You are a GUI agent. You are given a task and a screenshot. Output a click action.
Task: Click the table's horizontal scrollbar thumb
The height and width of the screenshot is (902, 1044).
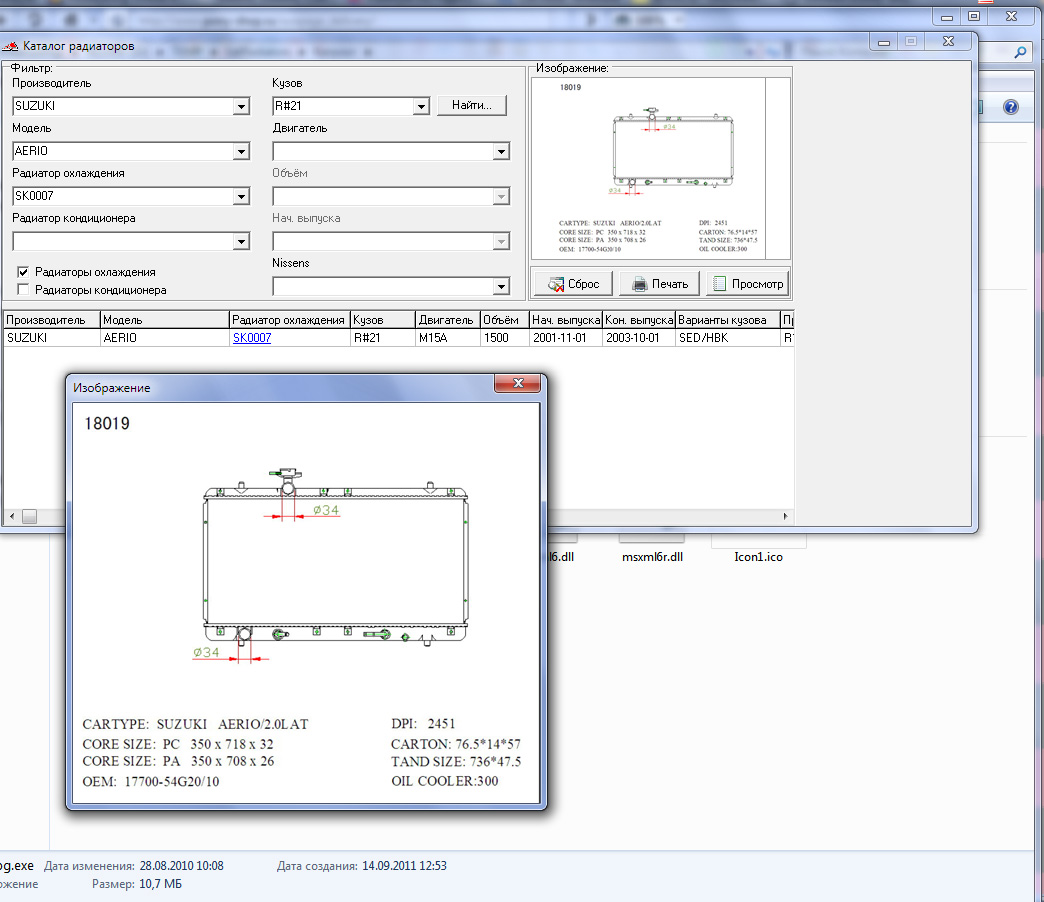29,516
